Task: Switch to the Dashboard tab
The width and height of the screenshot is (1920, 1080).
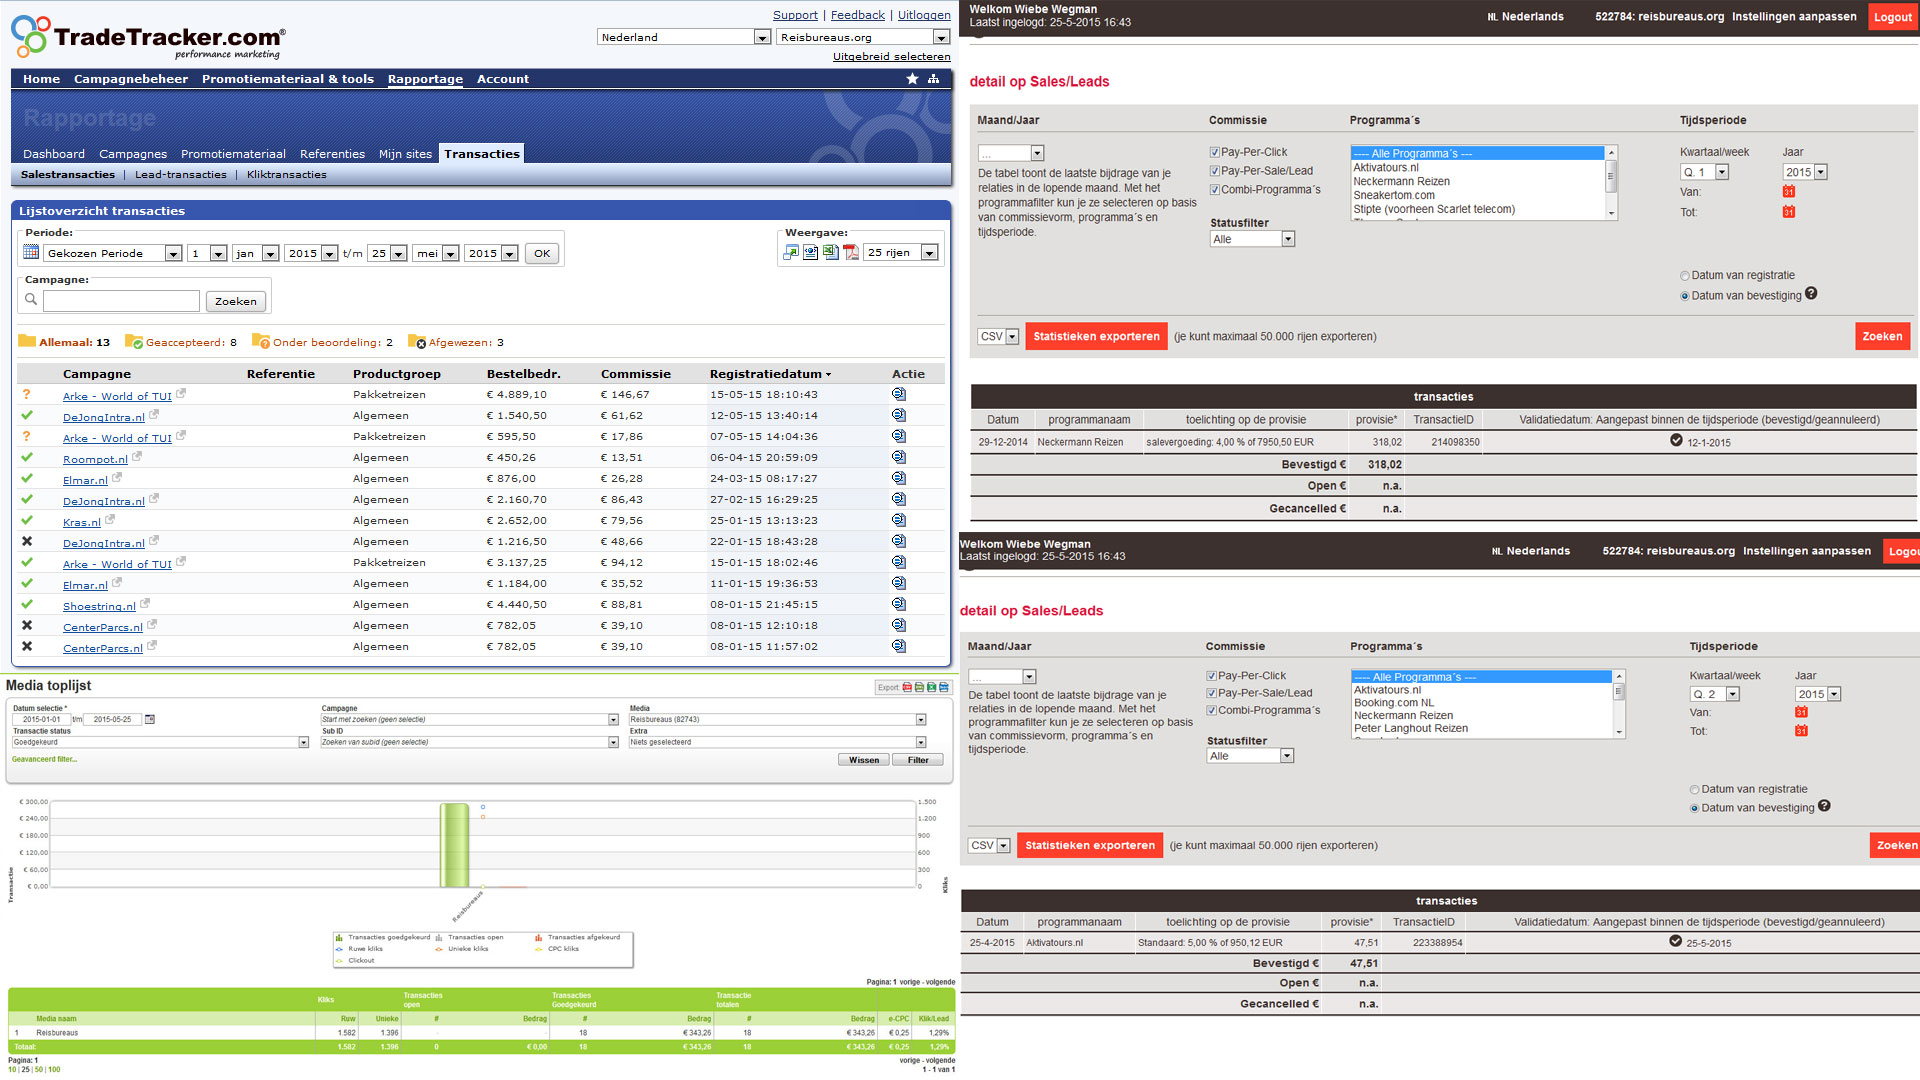Action: pyautogui.click(x=54, y=154)
